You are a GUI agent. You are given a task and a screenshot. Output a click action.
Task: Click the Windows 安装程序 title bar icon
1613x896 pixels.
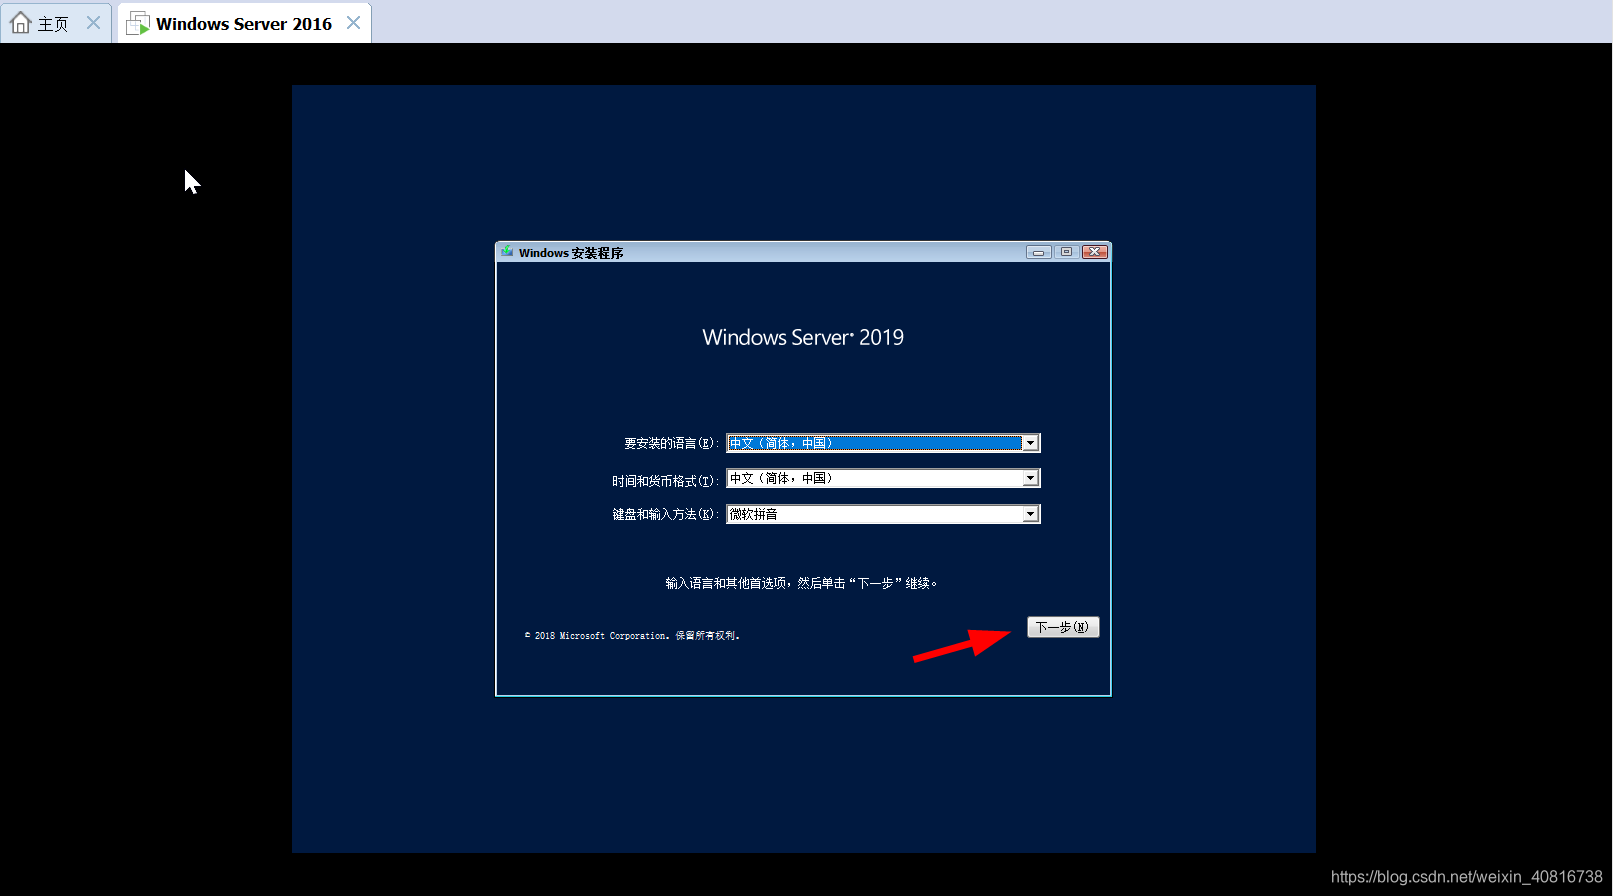tap(507, 252)
